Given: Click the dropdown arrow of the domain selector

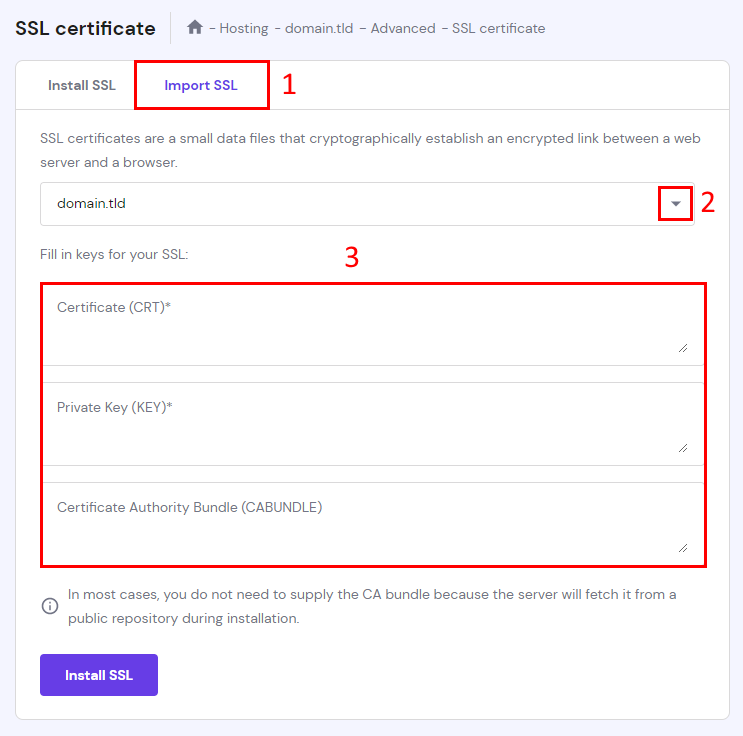Looking at the screenshot, I should point(676,204).
